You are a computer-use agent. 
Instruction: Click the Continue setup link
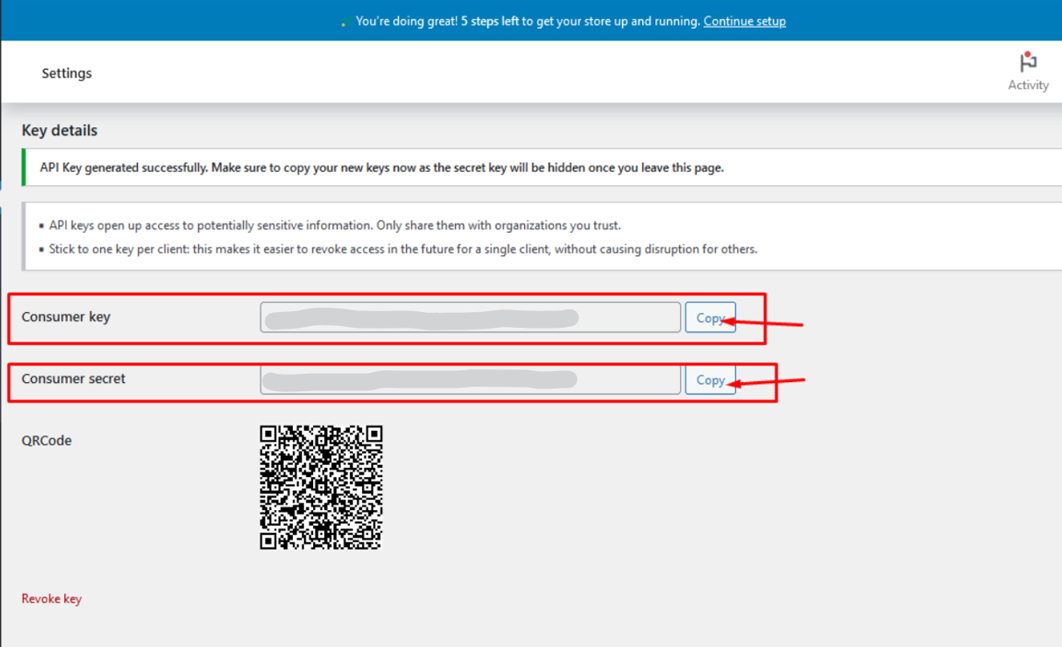[x=744, y=21]
